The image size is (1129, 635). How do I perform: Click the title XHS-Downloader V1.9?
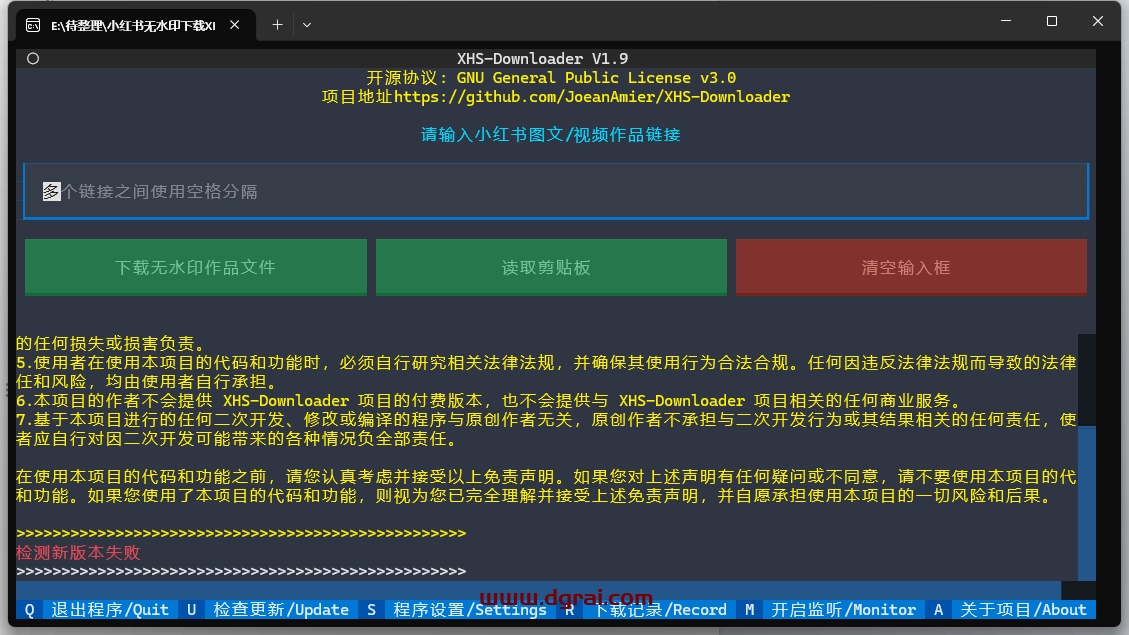click(x=542, y=58)
